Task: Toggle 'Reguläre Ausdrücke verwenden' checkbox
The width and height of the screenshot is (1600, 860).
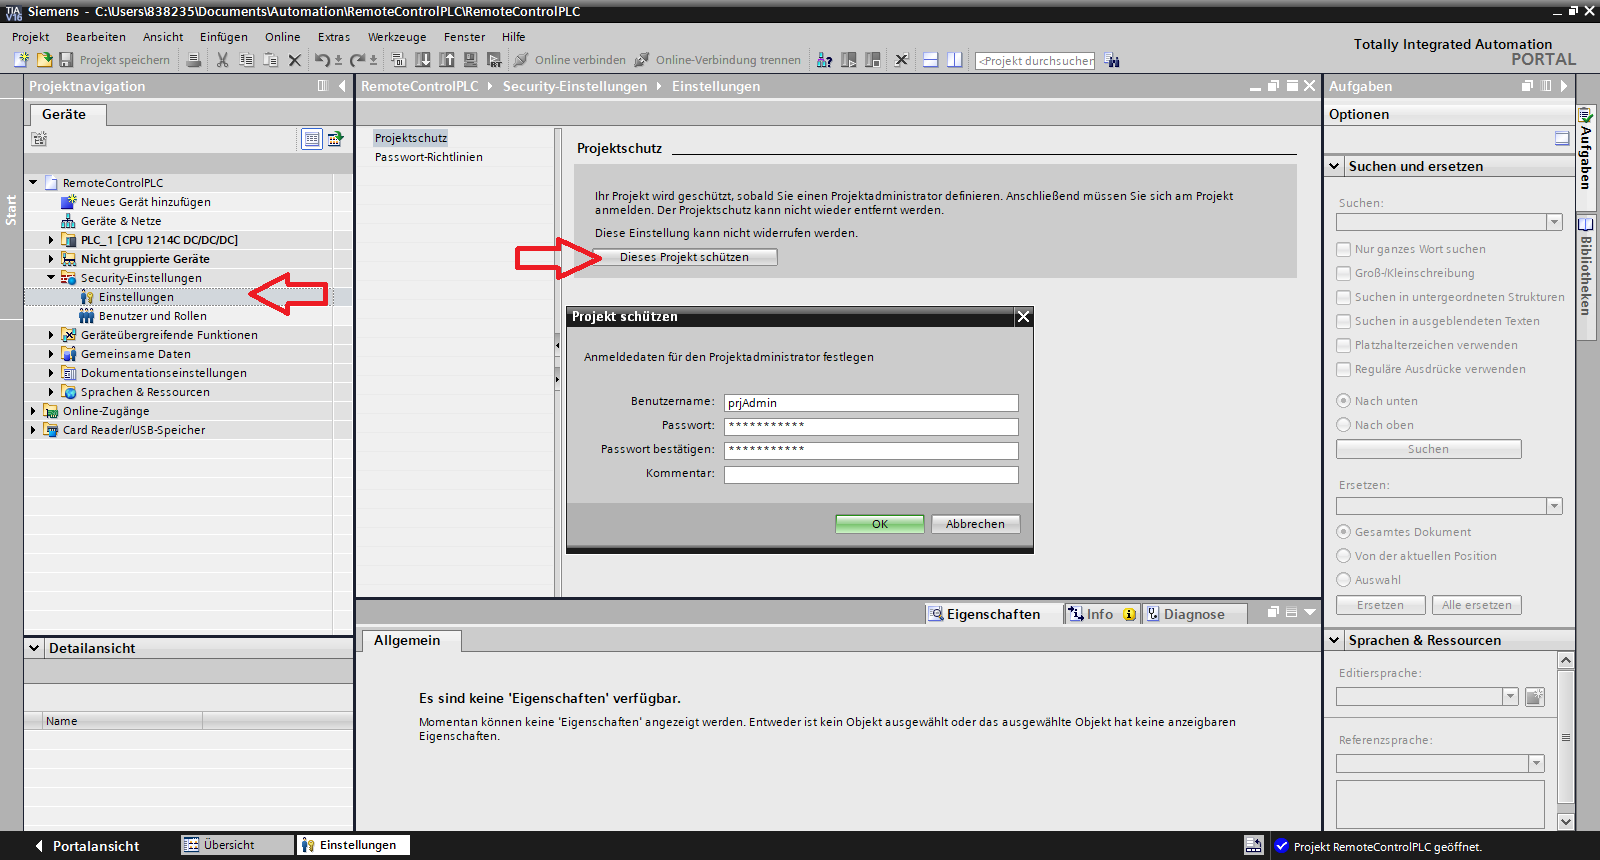Action: [1344, 369]
